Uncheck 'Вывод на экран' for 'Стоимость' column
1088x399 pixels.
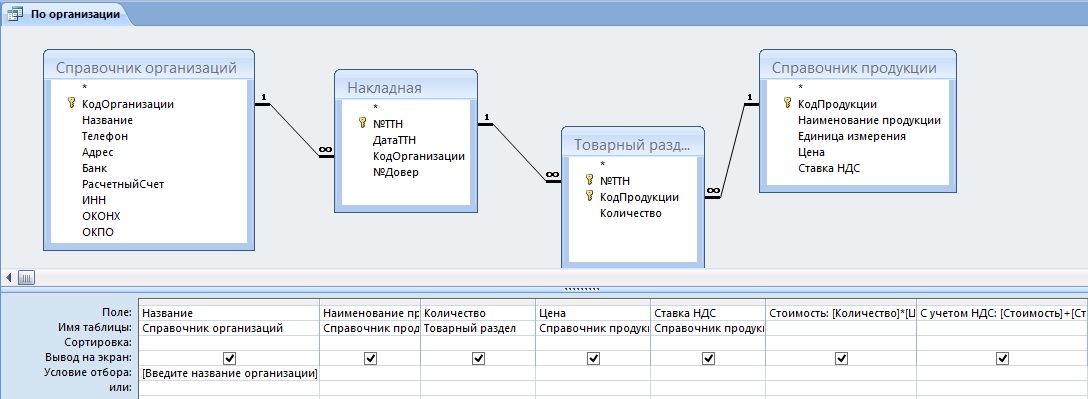pyautogui.click(x=842, y=358)
